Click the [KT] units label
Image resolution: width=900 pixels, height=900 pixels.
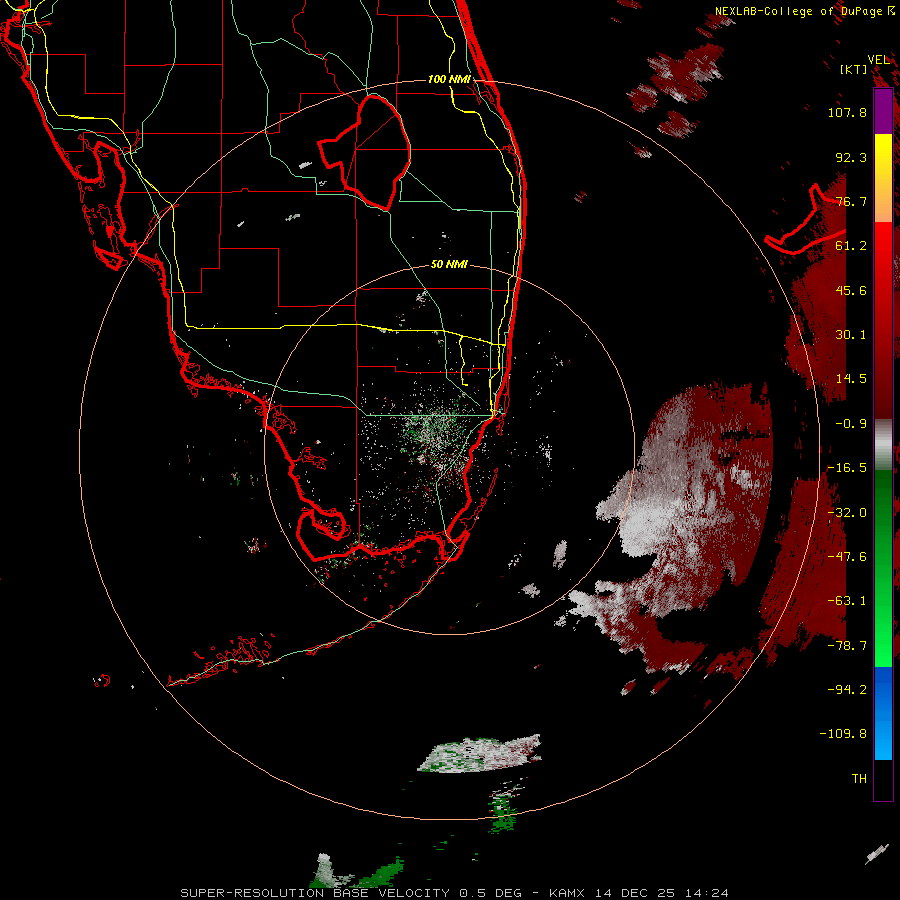854,69
